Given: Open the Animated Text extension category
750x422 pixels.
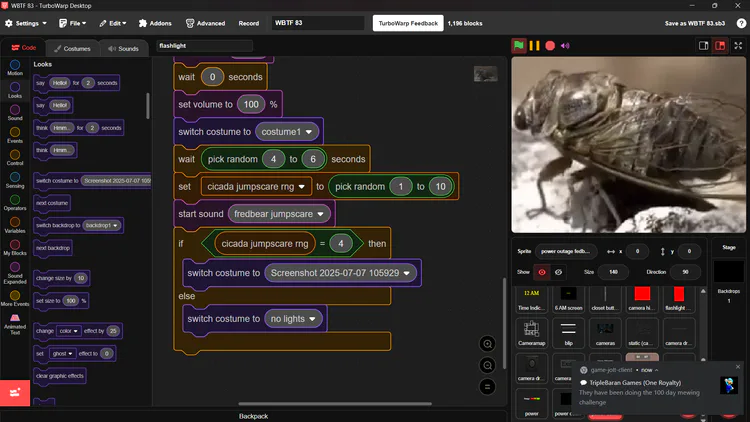Looking at the screenshot, I should click(x=15, y=324).
